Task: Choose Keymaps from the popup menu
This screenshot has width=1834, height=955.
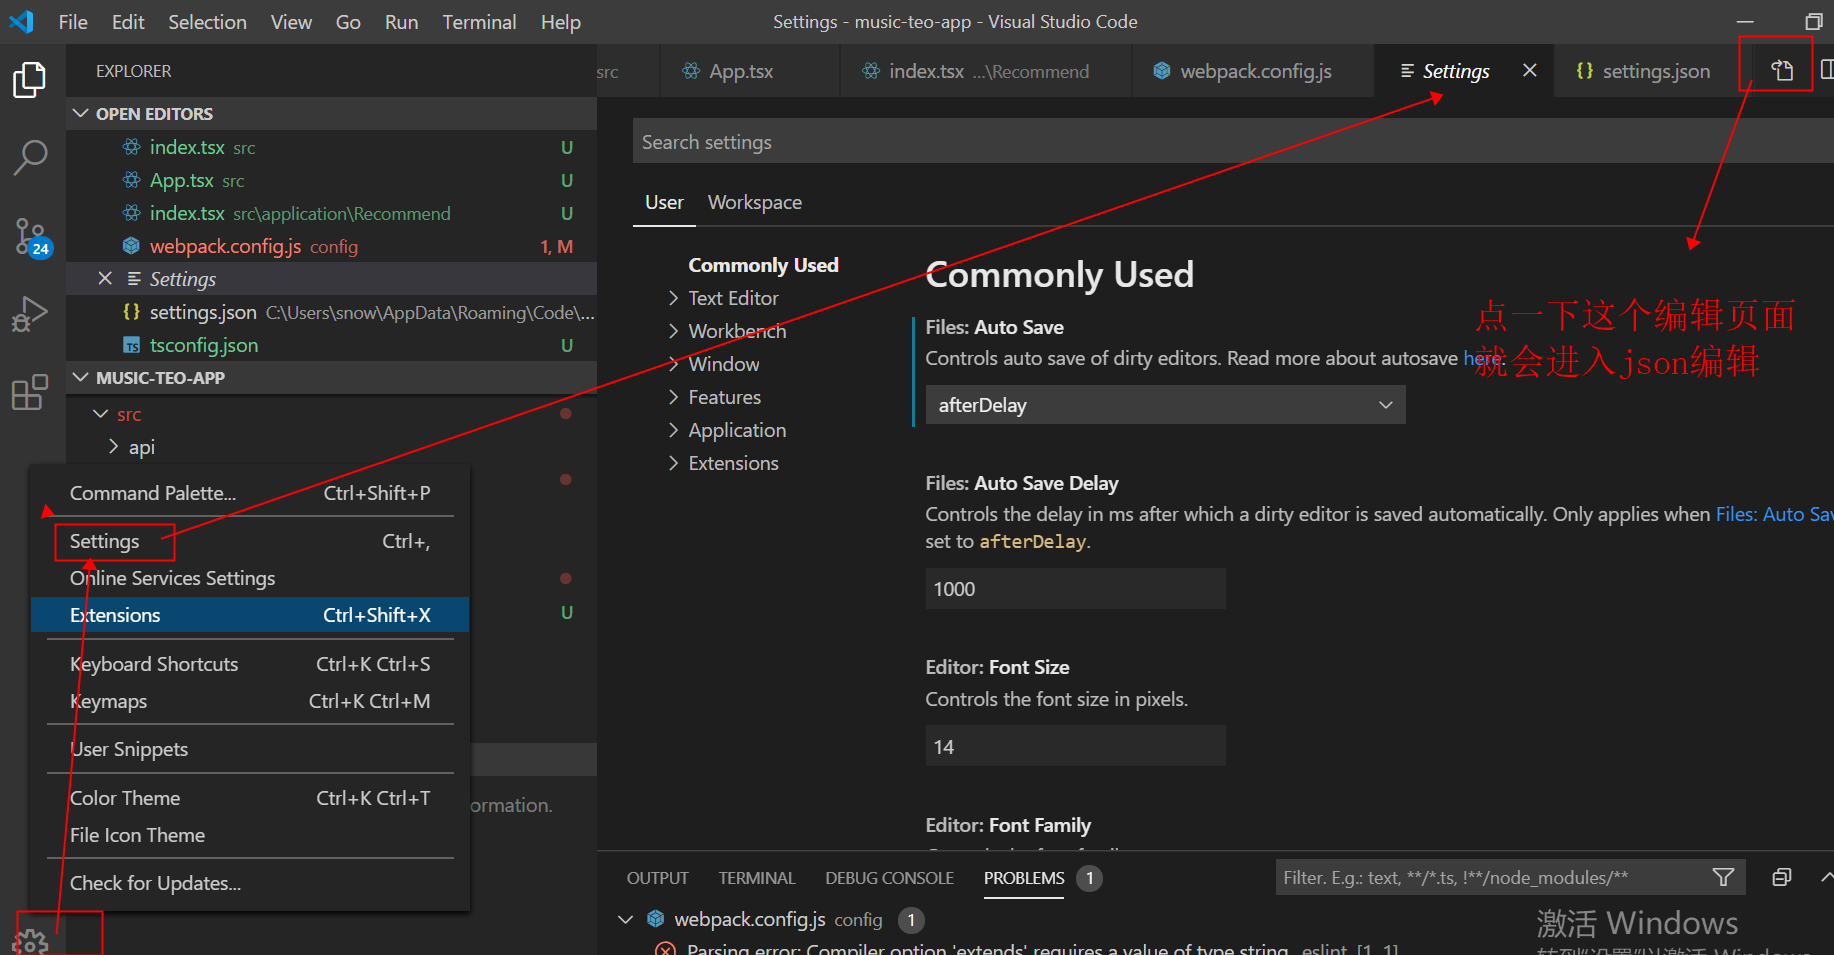Action: pos(250,701)
